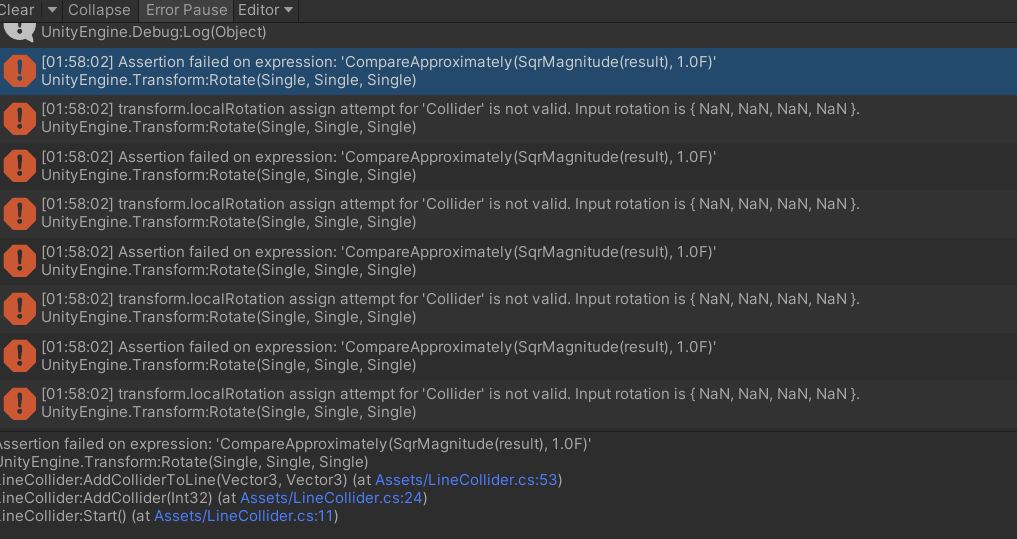Viewport: 1017px width, 539px height.
Task: Click the error icon of the first NaN rotation entry
Action: point(19,118)
